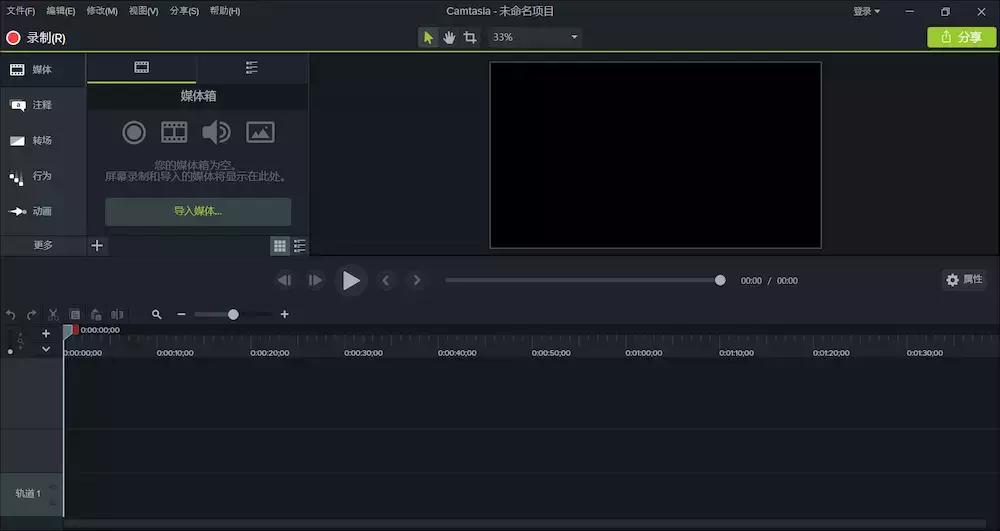Open the 注释 annotations panel

pos(43,105)
